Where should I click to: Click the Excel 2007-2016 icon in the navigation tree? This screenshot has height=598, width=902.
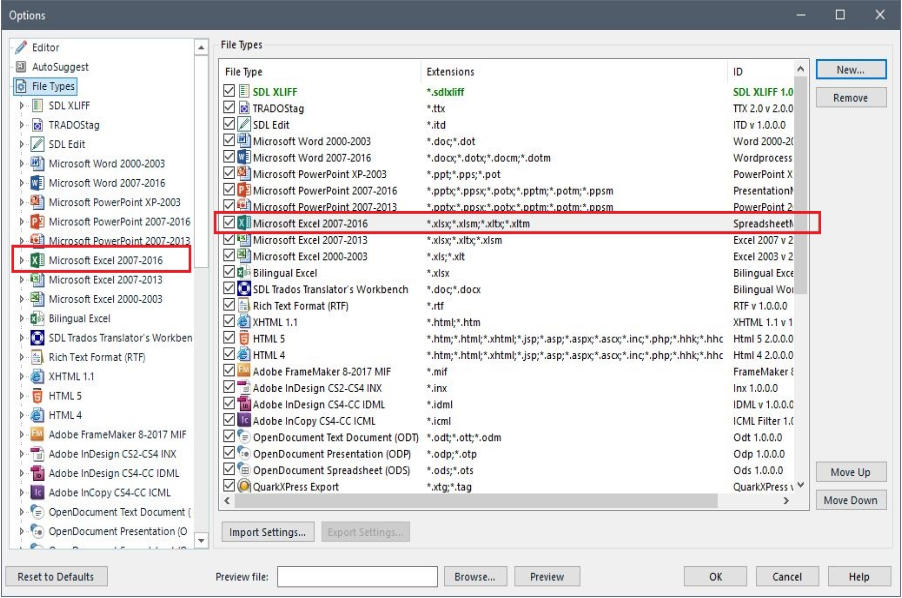(37, 260)
